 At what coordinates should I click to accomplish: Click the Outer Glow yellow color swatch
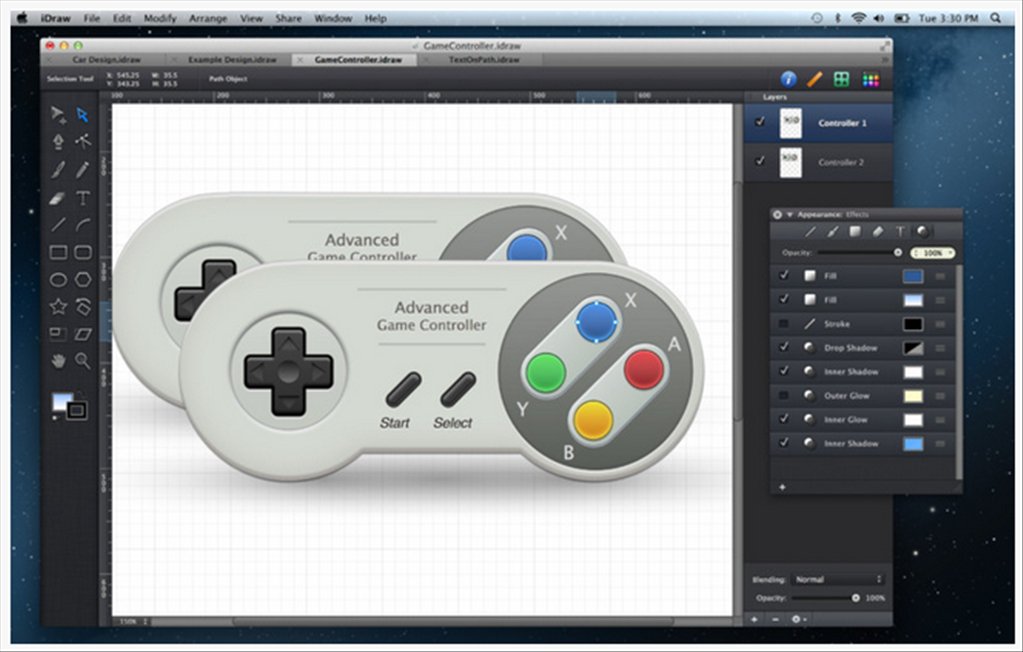point(912,396)
